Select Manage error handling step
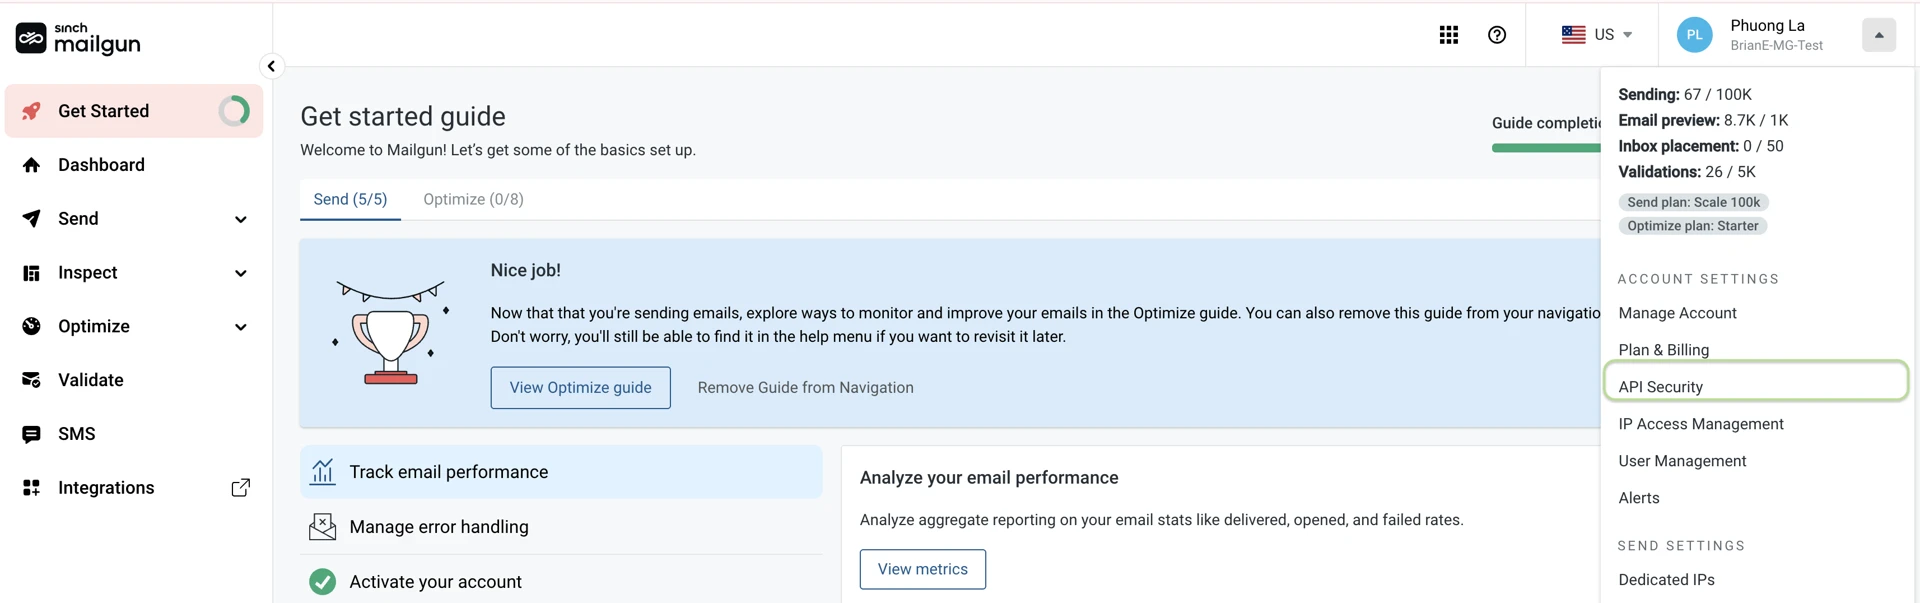This screenshot has width=1920, height=603. (561, 527)
